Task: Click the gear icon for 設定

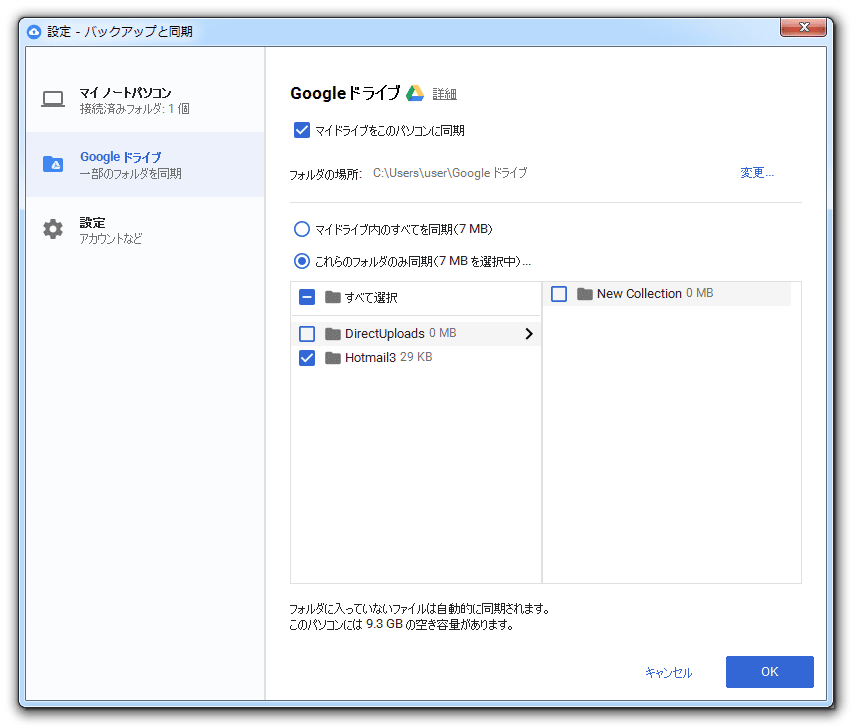Action: pyautogui.click(x=53, y=229)
